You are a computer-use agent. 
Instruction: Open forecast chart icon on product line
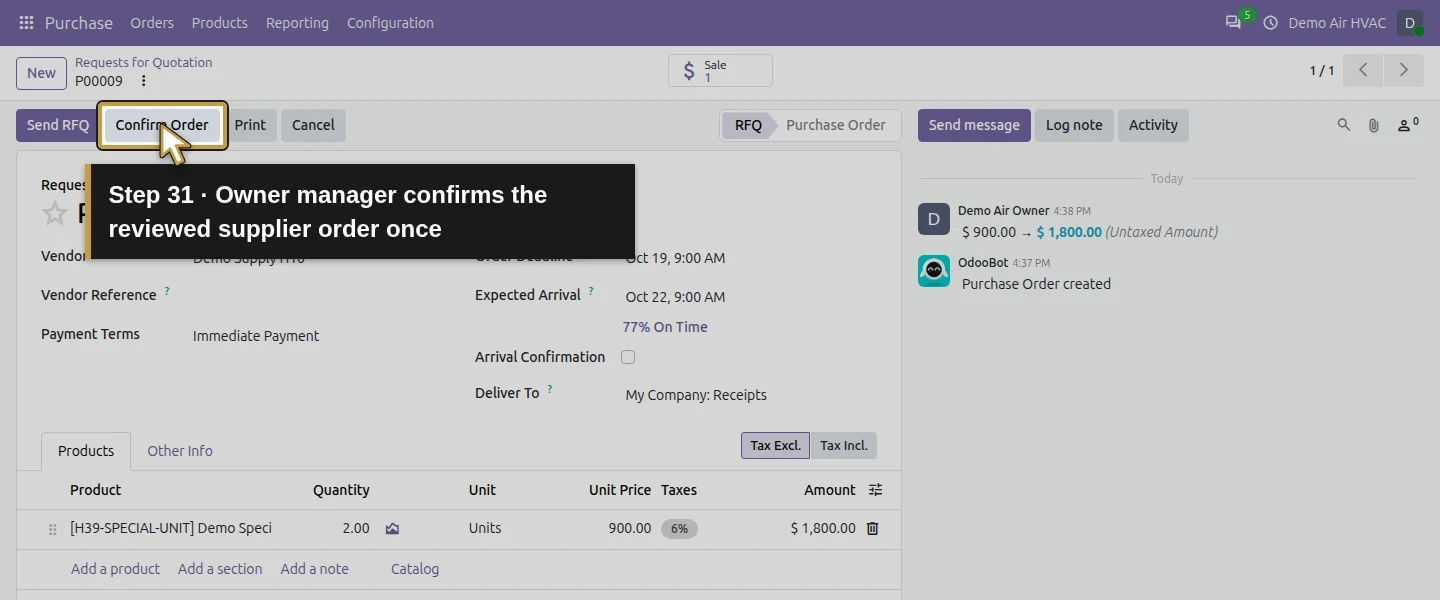392,528
